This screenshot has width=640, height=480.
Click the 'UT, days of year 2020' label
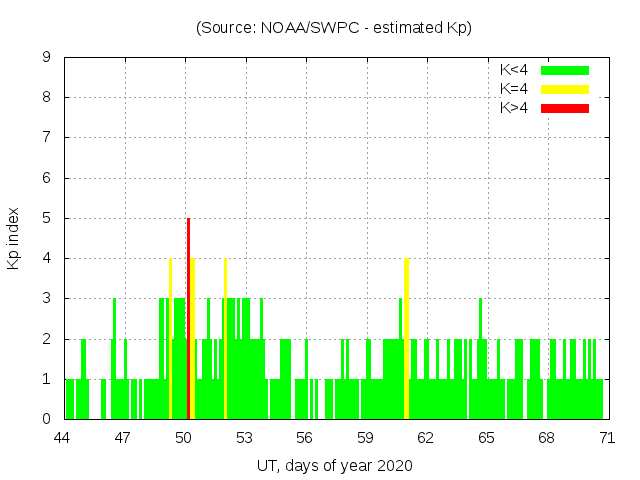334,465
